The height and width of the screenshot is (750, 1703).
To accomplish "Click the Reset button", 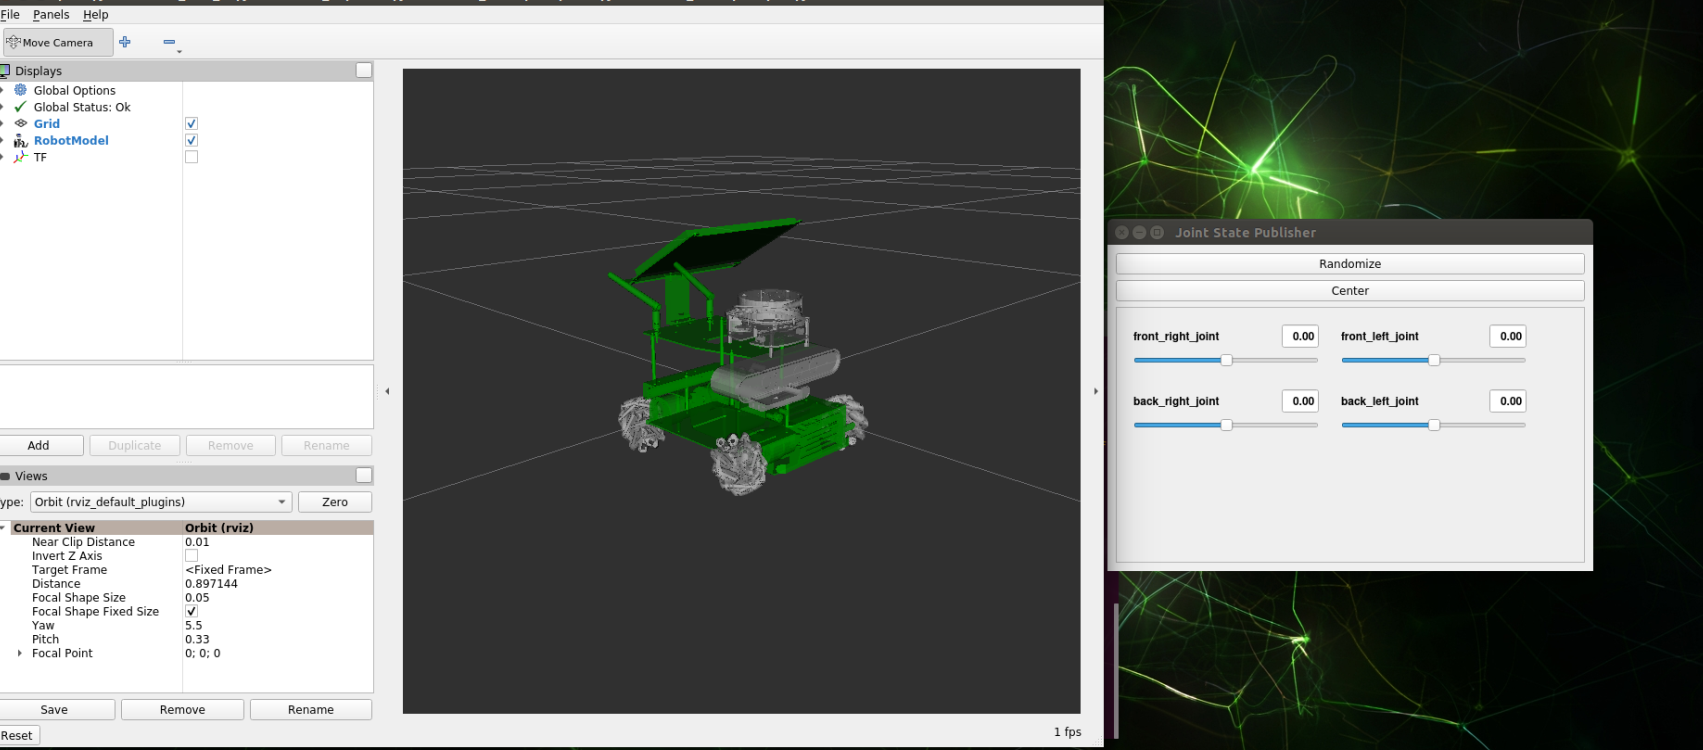I will tap(17, 736).
